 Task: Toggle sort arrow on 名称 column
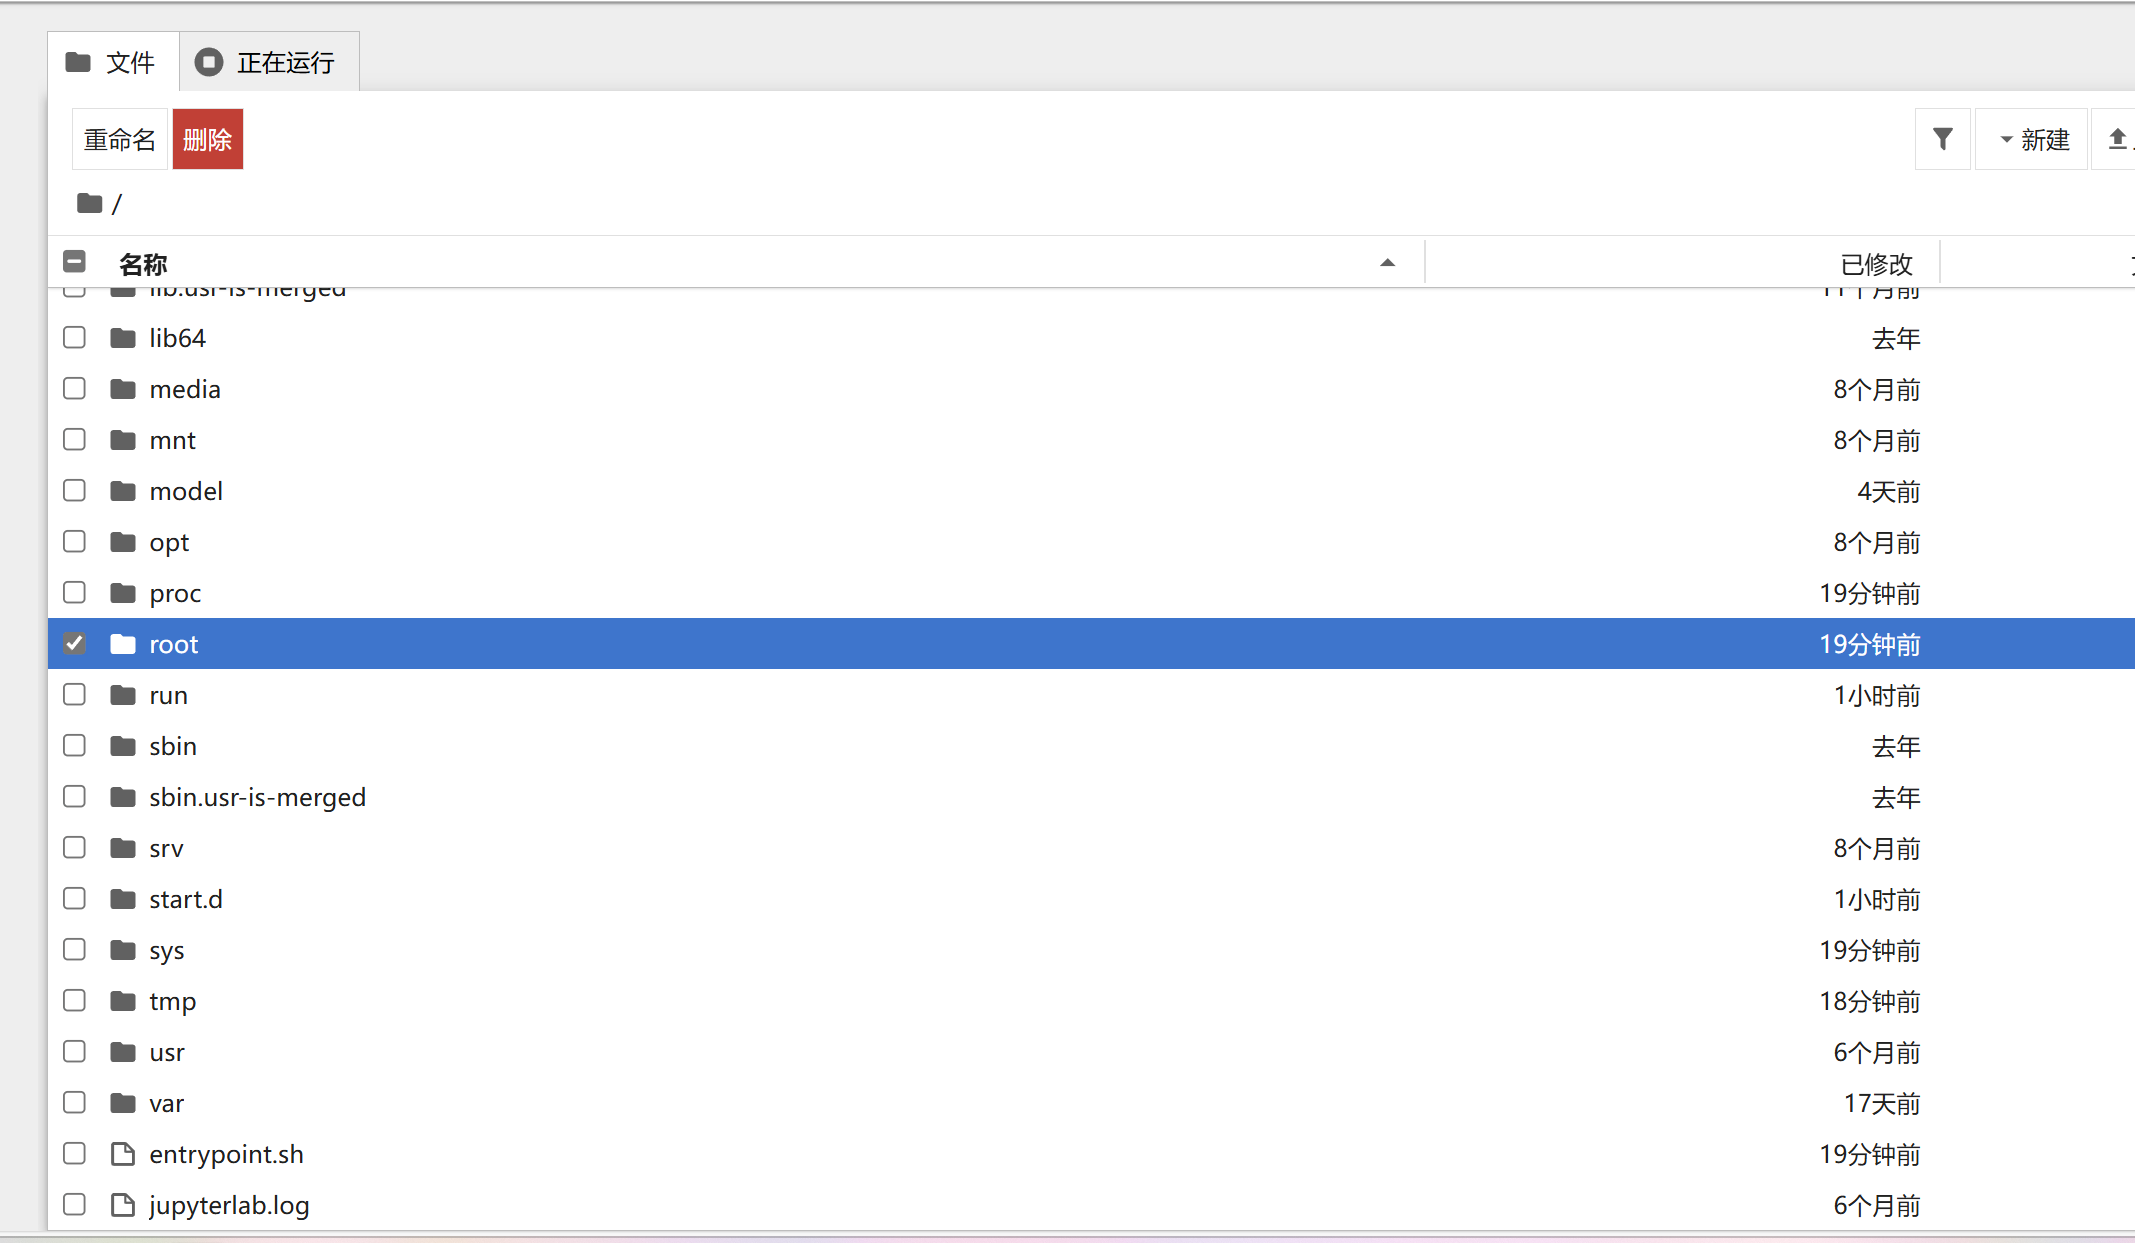click(x=1387, y=263)
